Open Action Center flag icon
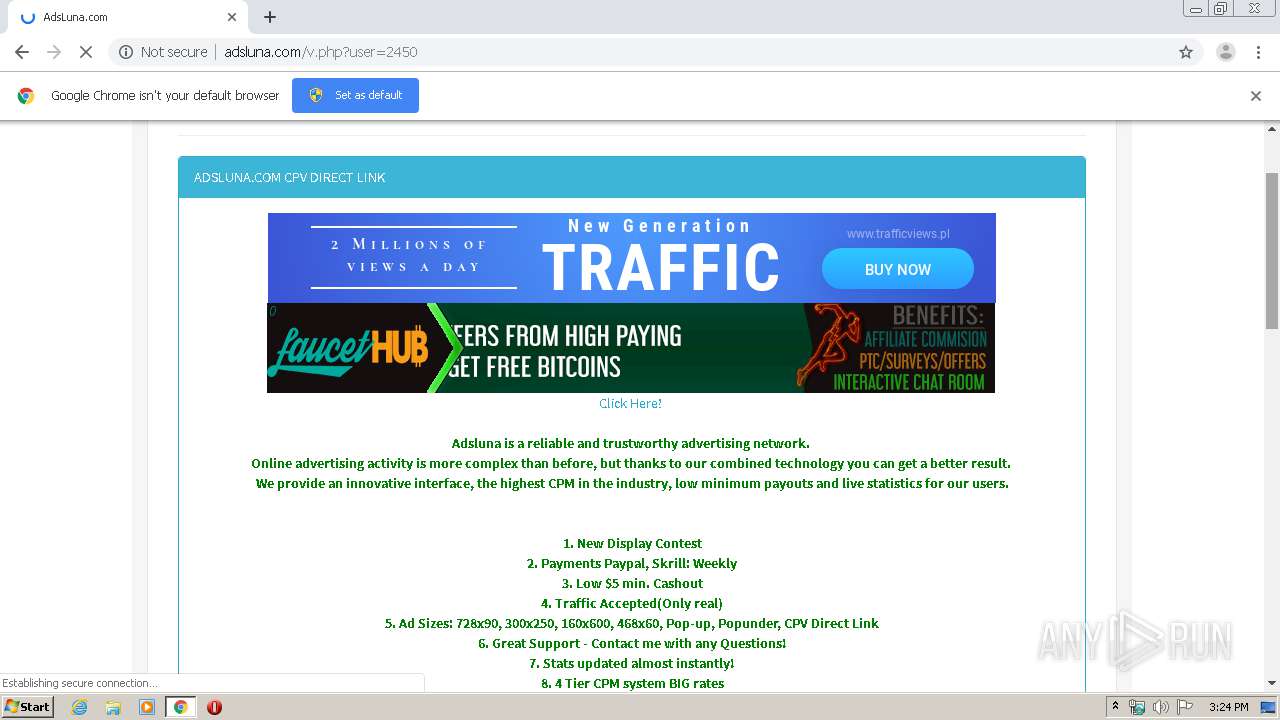Viewport: 1280px width, 720px height. (x=1183, y=707)
